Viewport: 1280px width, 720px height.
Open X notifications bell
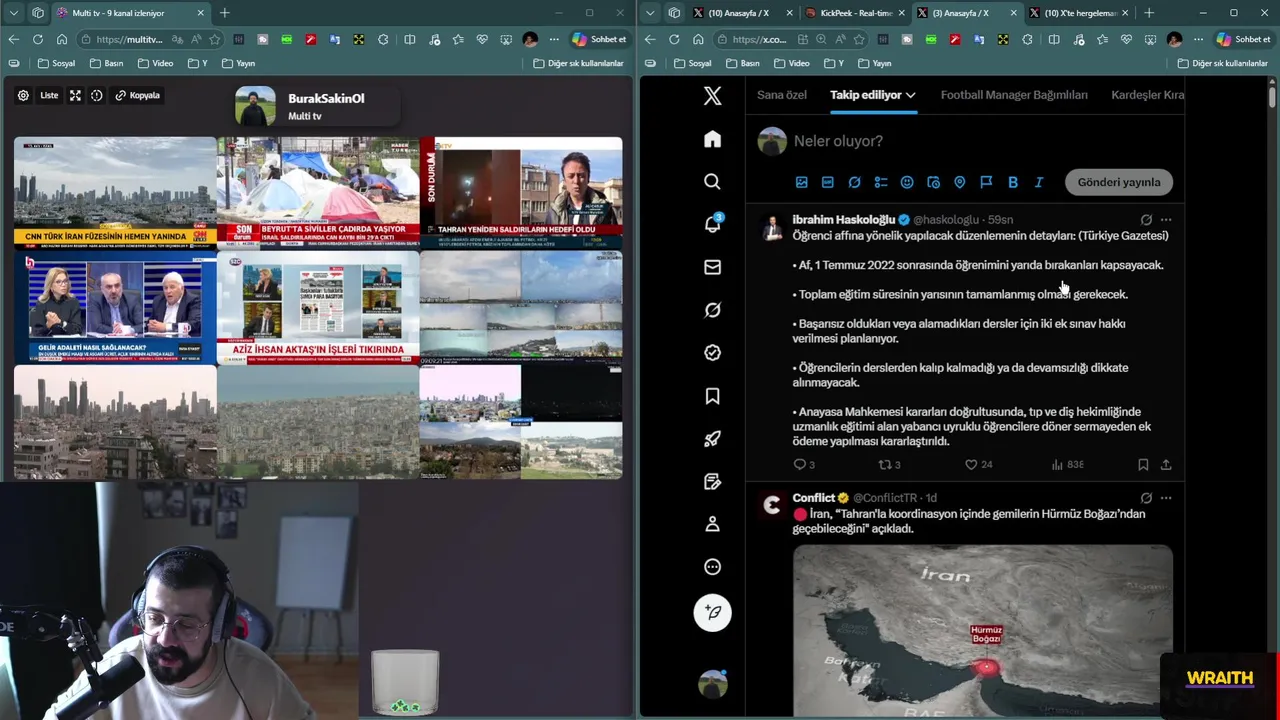tap(712, 224)
